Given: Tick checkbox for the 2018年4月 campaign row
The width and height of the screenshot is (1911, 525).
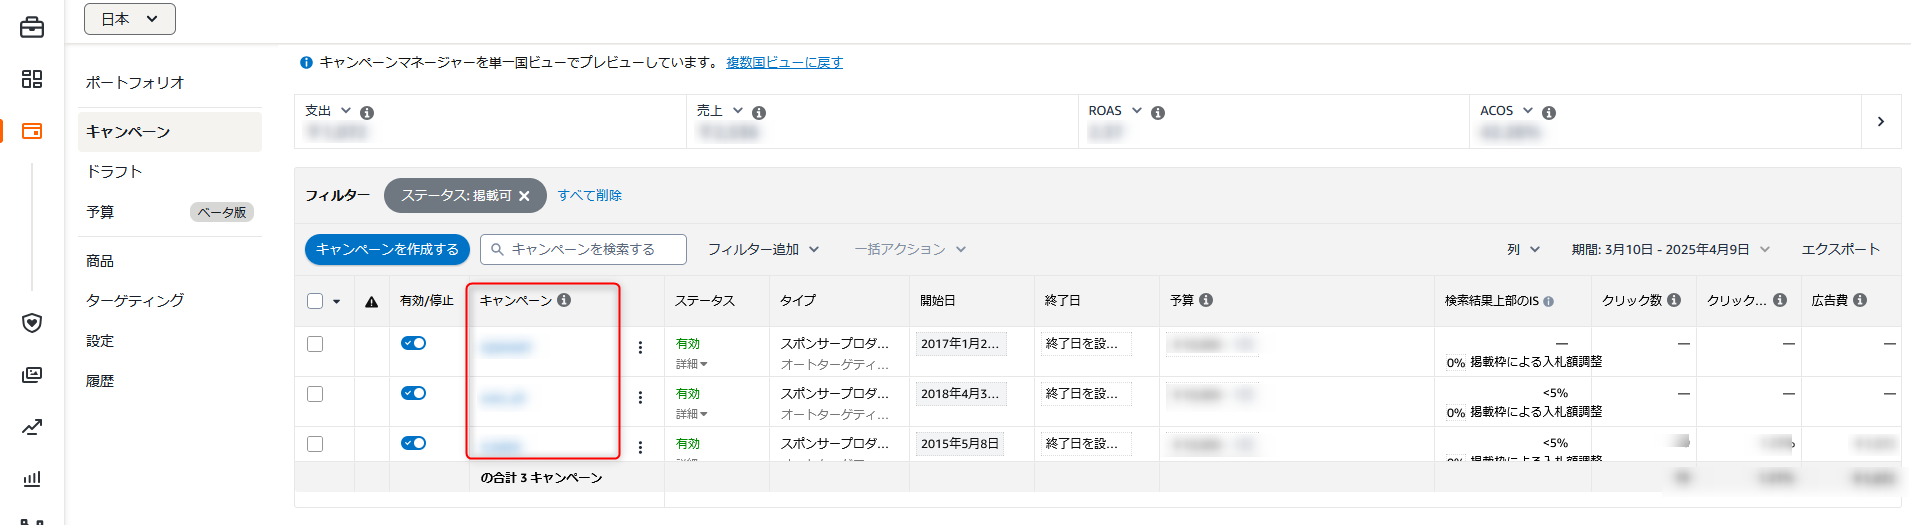Looking at the screenshot, I should pyautogui.click(x=315, y=394).
